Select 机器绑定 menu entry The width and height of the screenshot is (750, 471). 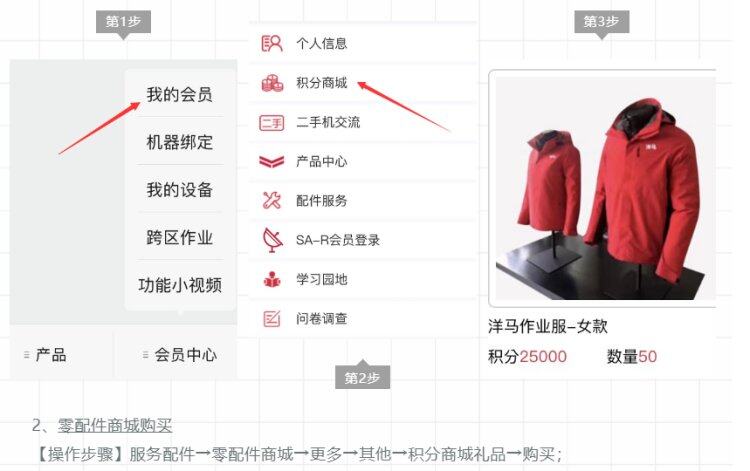click(x=179, y=142)
